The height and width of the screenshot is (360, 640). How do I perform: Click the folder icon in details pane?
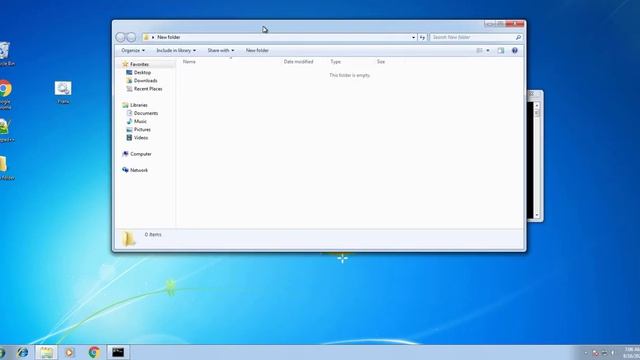129,239
